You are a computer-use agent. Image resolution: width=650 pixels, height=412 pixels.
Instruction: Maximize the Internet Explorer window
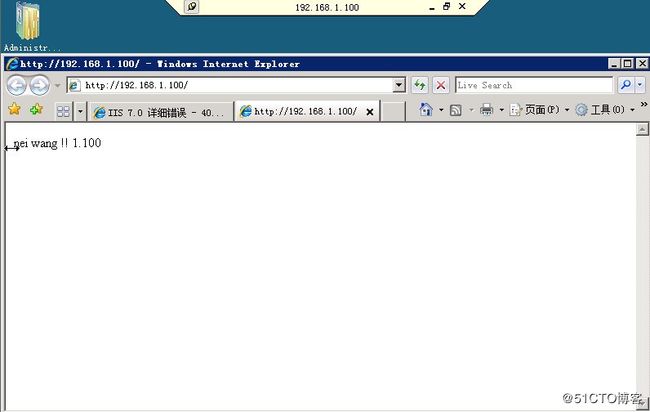(628, 64)
